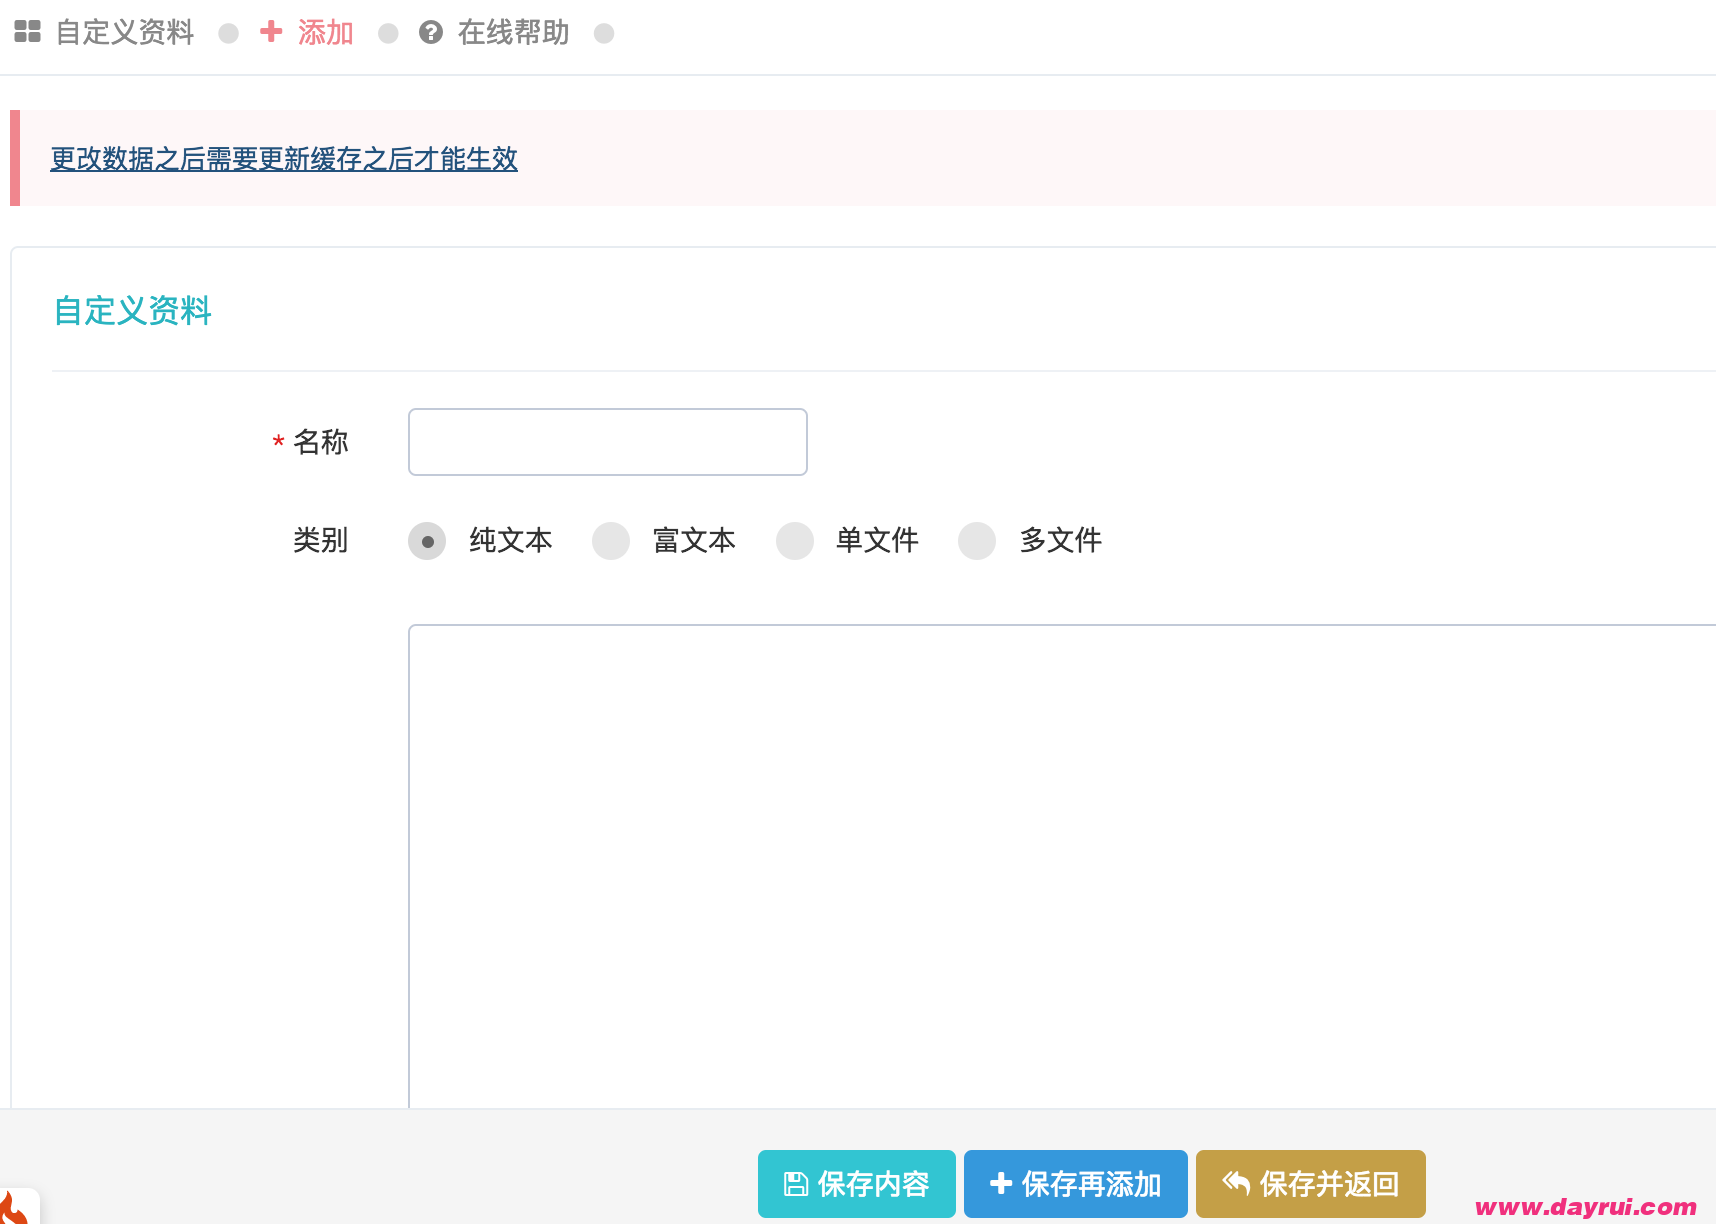This screenshot has height=1224, width=1716.
Task: Click the question mark help icon
Action: pos(431,33)
